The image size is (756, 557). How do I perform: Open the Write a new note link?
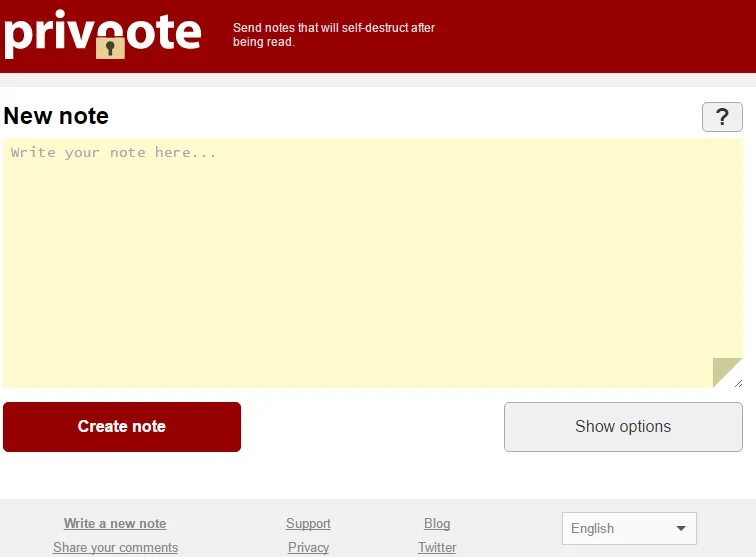pyautogui.click(x=115, y=523)
